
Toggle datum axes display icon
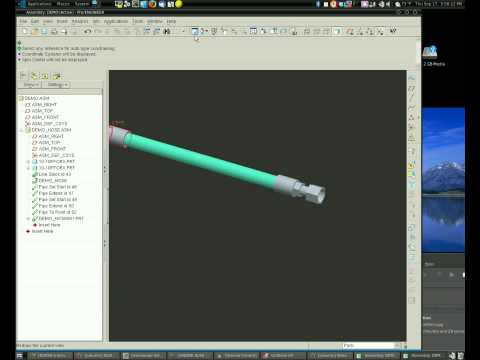(360, 31)
